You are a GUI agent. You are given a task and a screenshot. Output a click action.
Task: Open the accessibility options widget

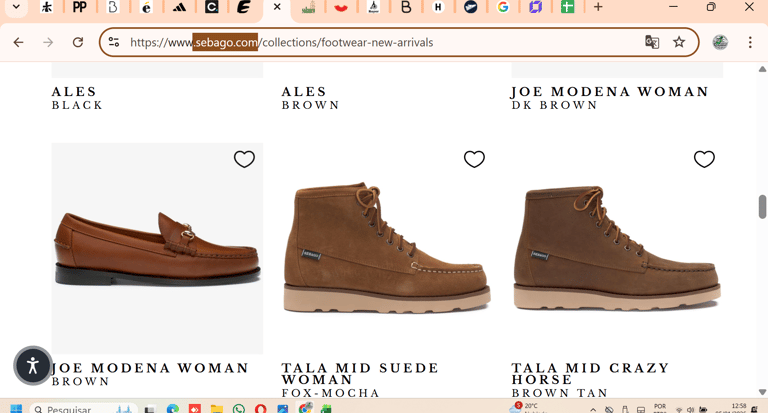point(33,365)
